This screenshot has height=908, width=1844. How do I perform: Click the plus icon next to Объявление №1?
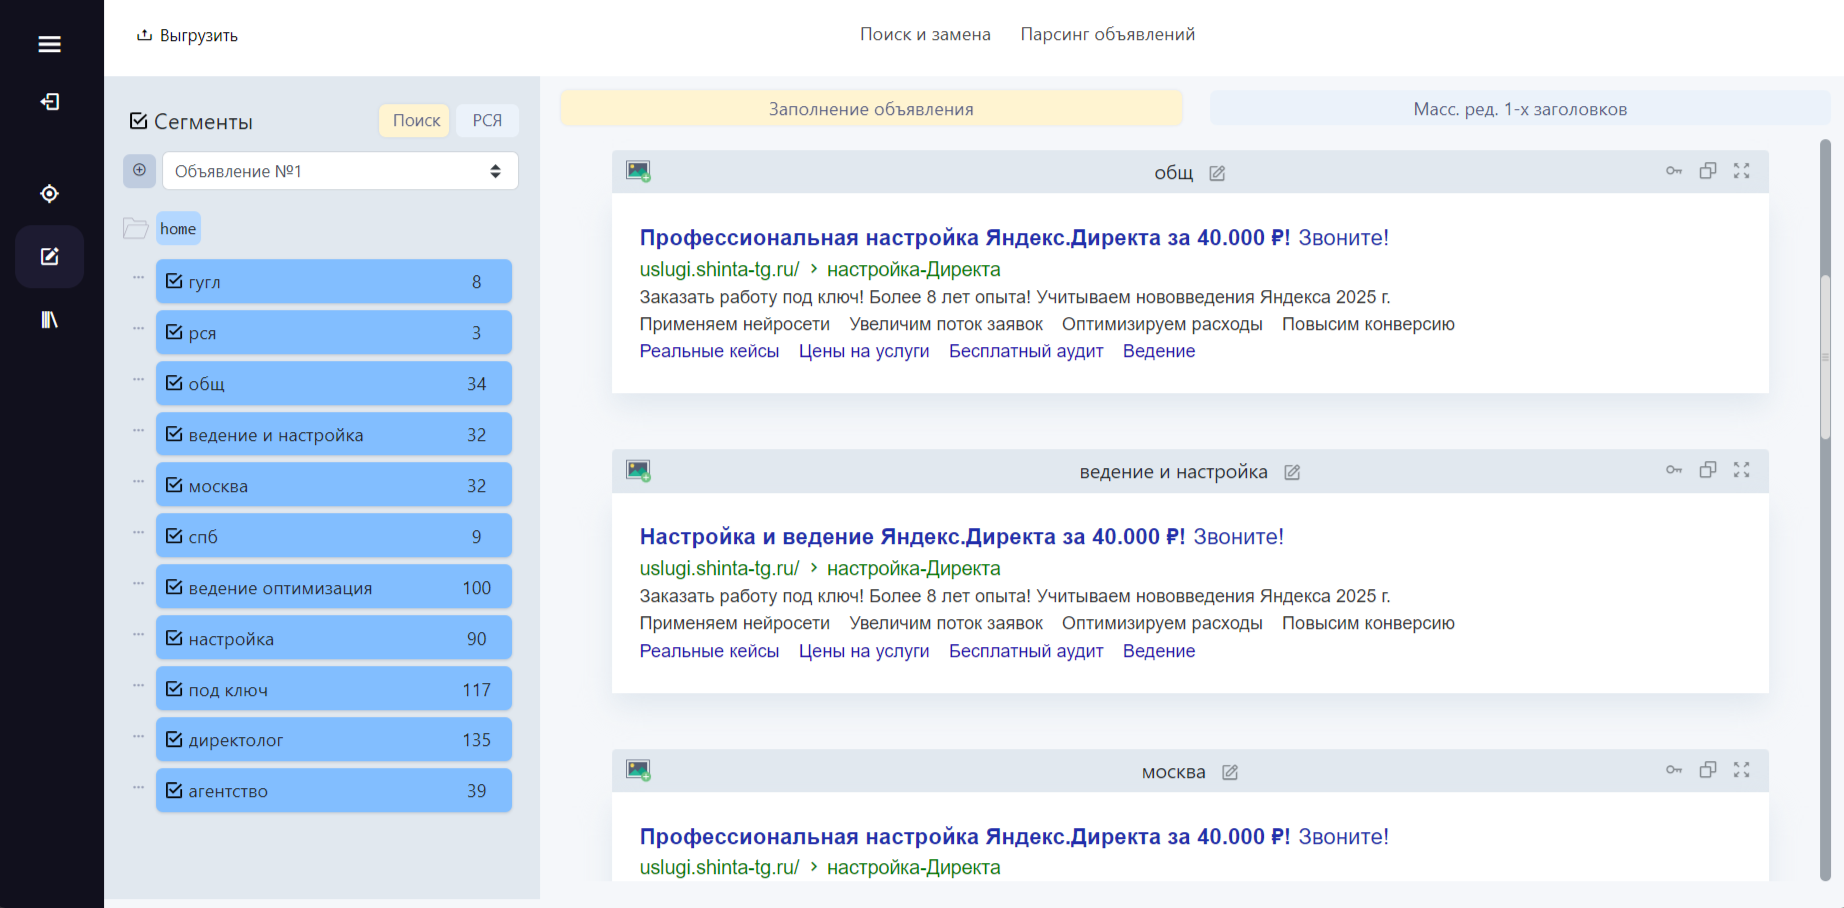point(139,170)
